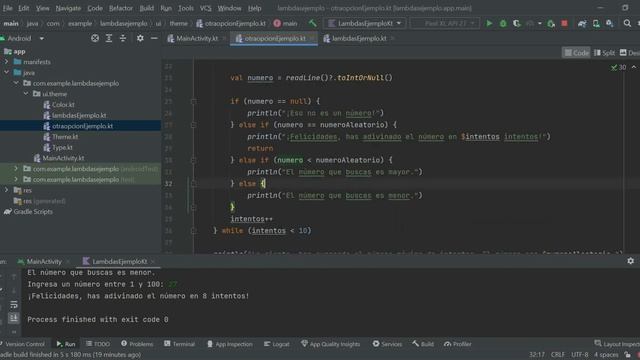Open the SDK Manager icon
Screen dimensions: 640x360
click(x=610, y=24)
